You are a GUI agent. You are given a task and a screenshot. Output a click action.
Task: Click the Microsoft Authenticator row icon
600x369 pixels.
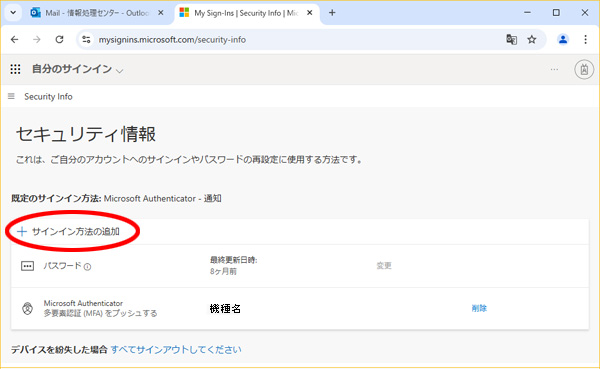coord(27,308)
